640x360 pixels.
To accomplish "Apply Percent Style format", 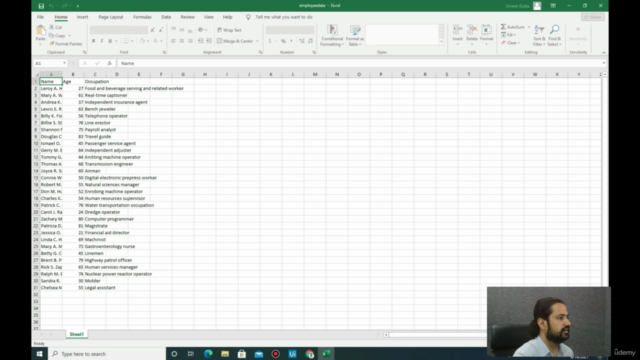I will pos(283,41).
